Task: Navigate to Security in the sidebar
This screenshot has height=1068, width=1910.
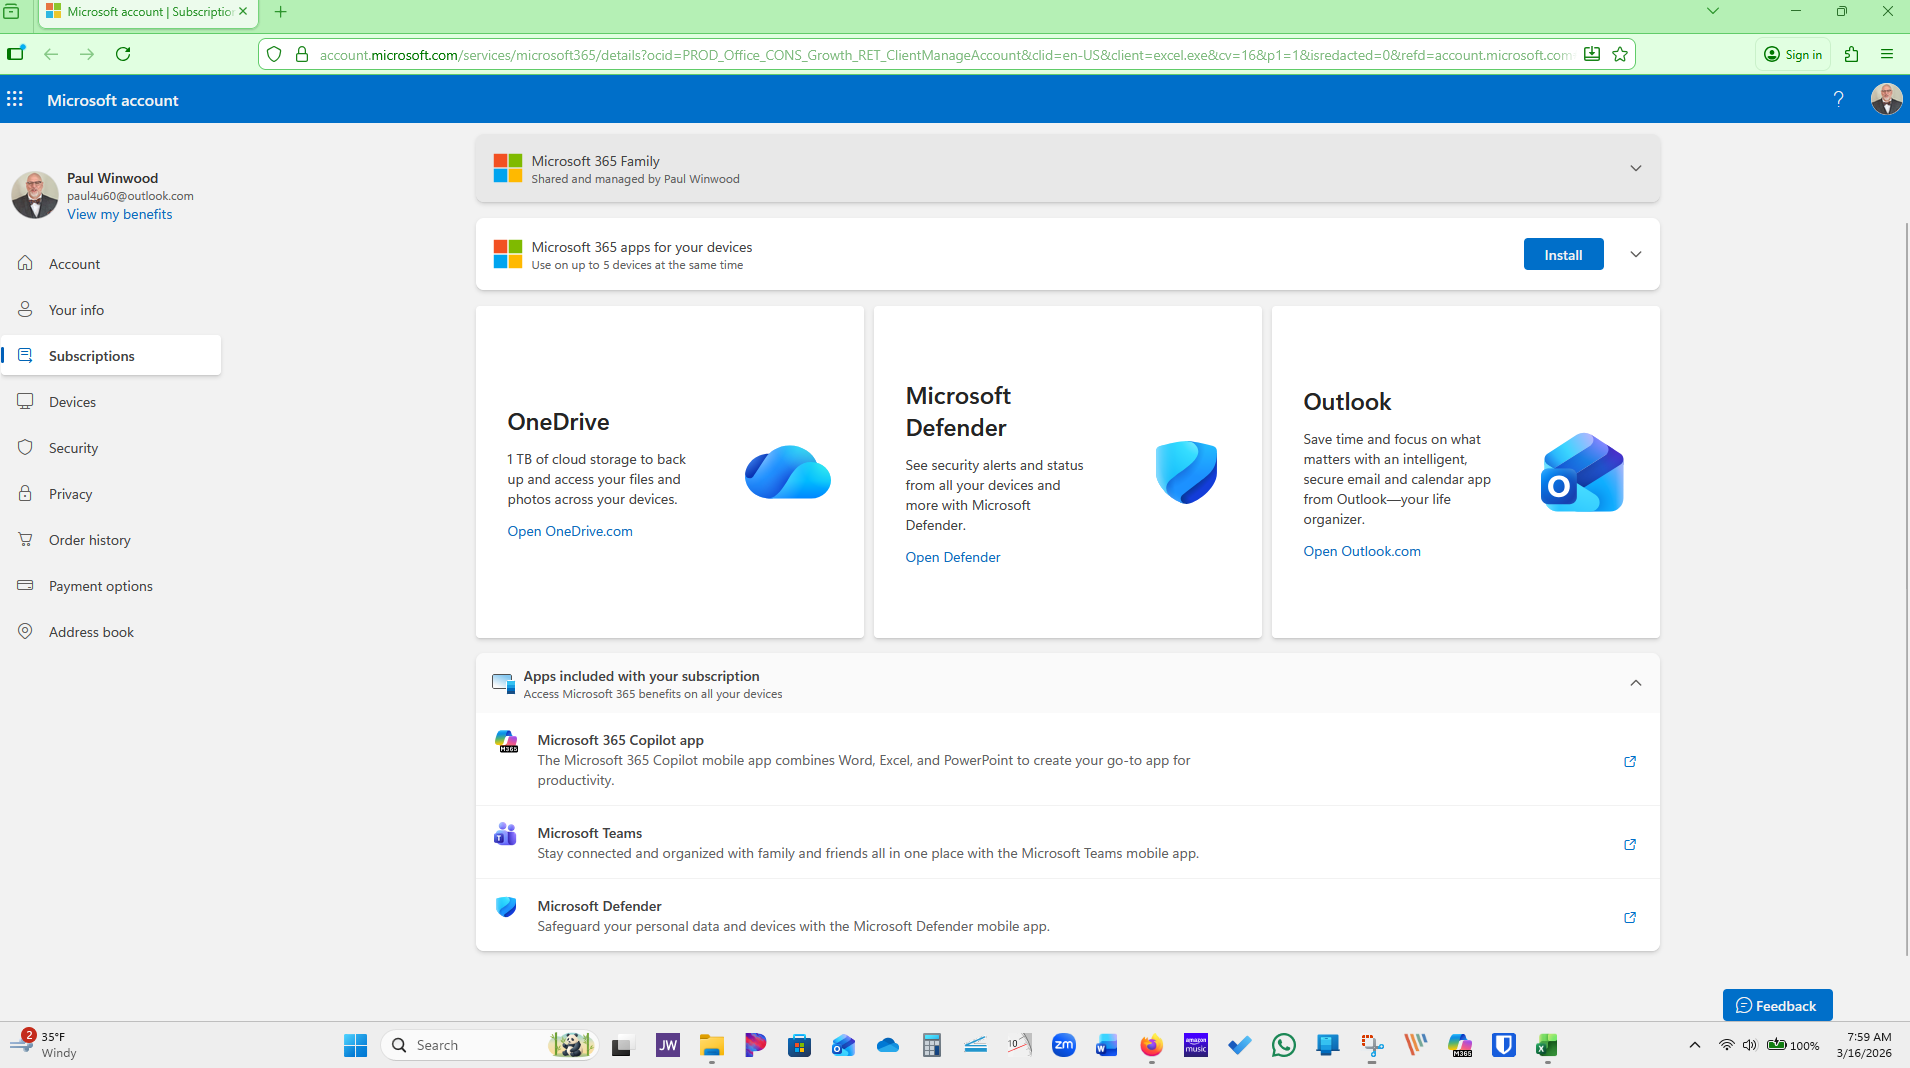Action: point(110,448)
